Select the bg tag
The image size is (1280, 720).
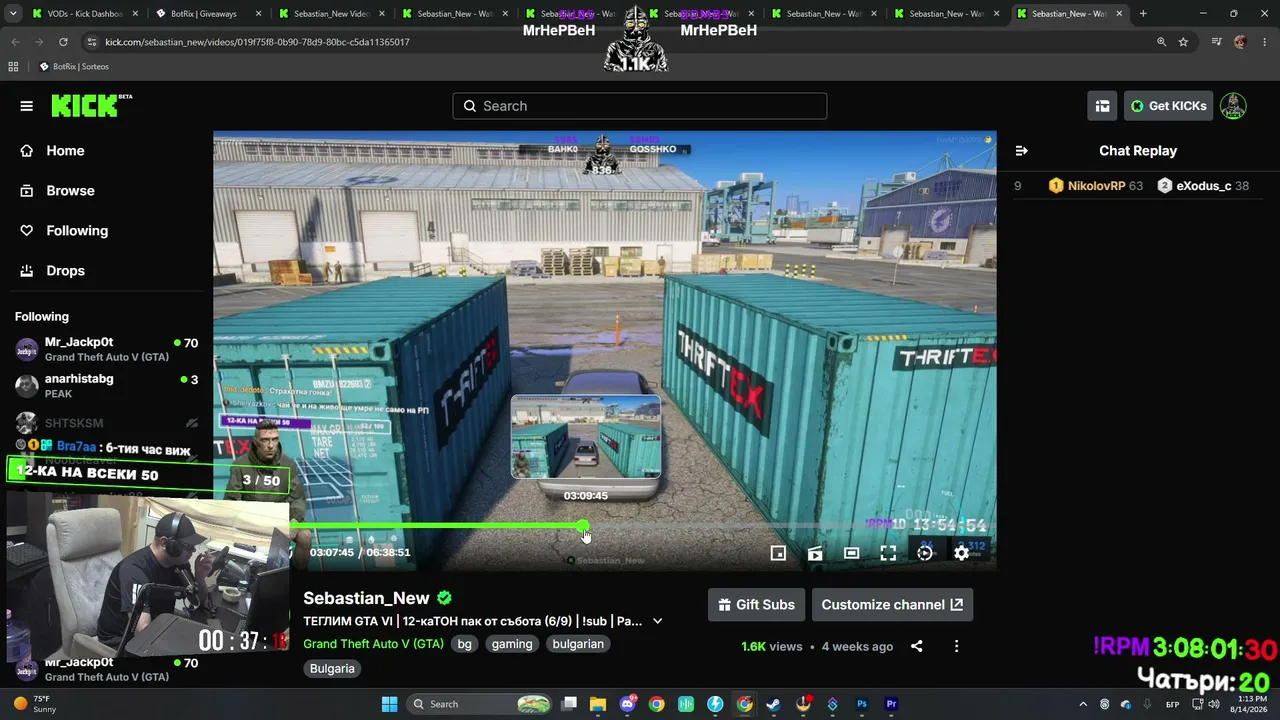pyautogui.click(x=464, y=644)
